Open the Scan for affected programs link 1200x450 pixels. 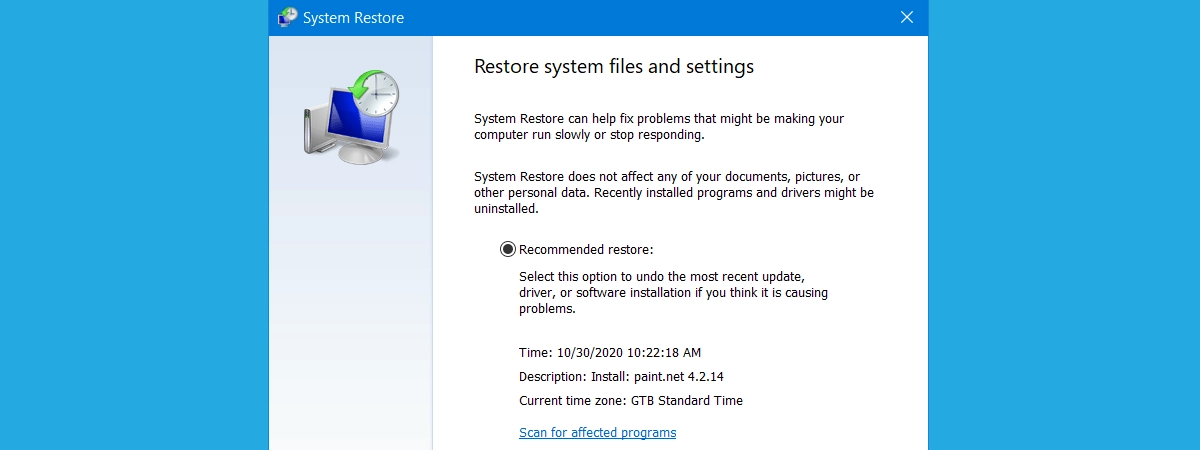point(597,433)
